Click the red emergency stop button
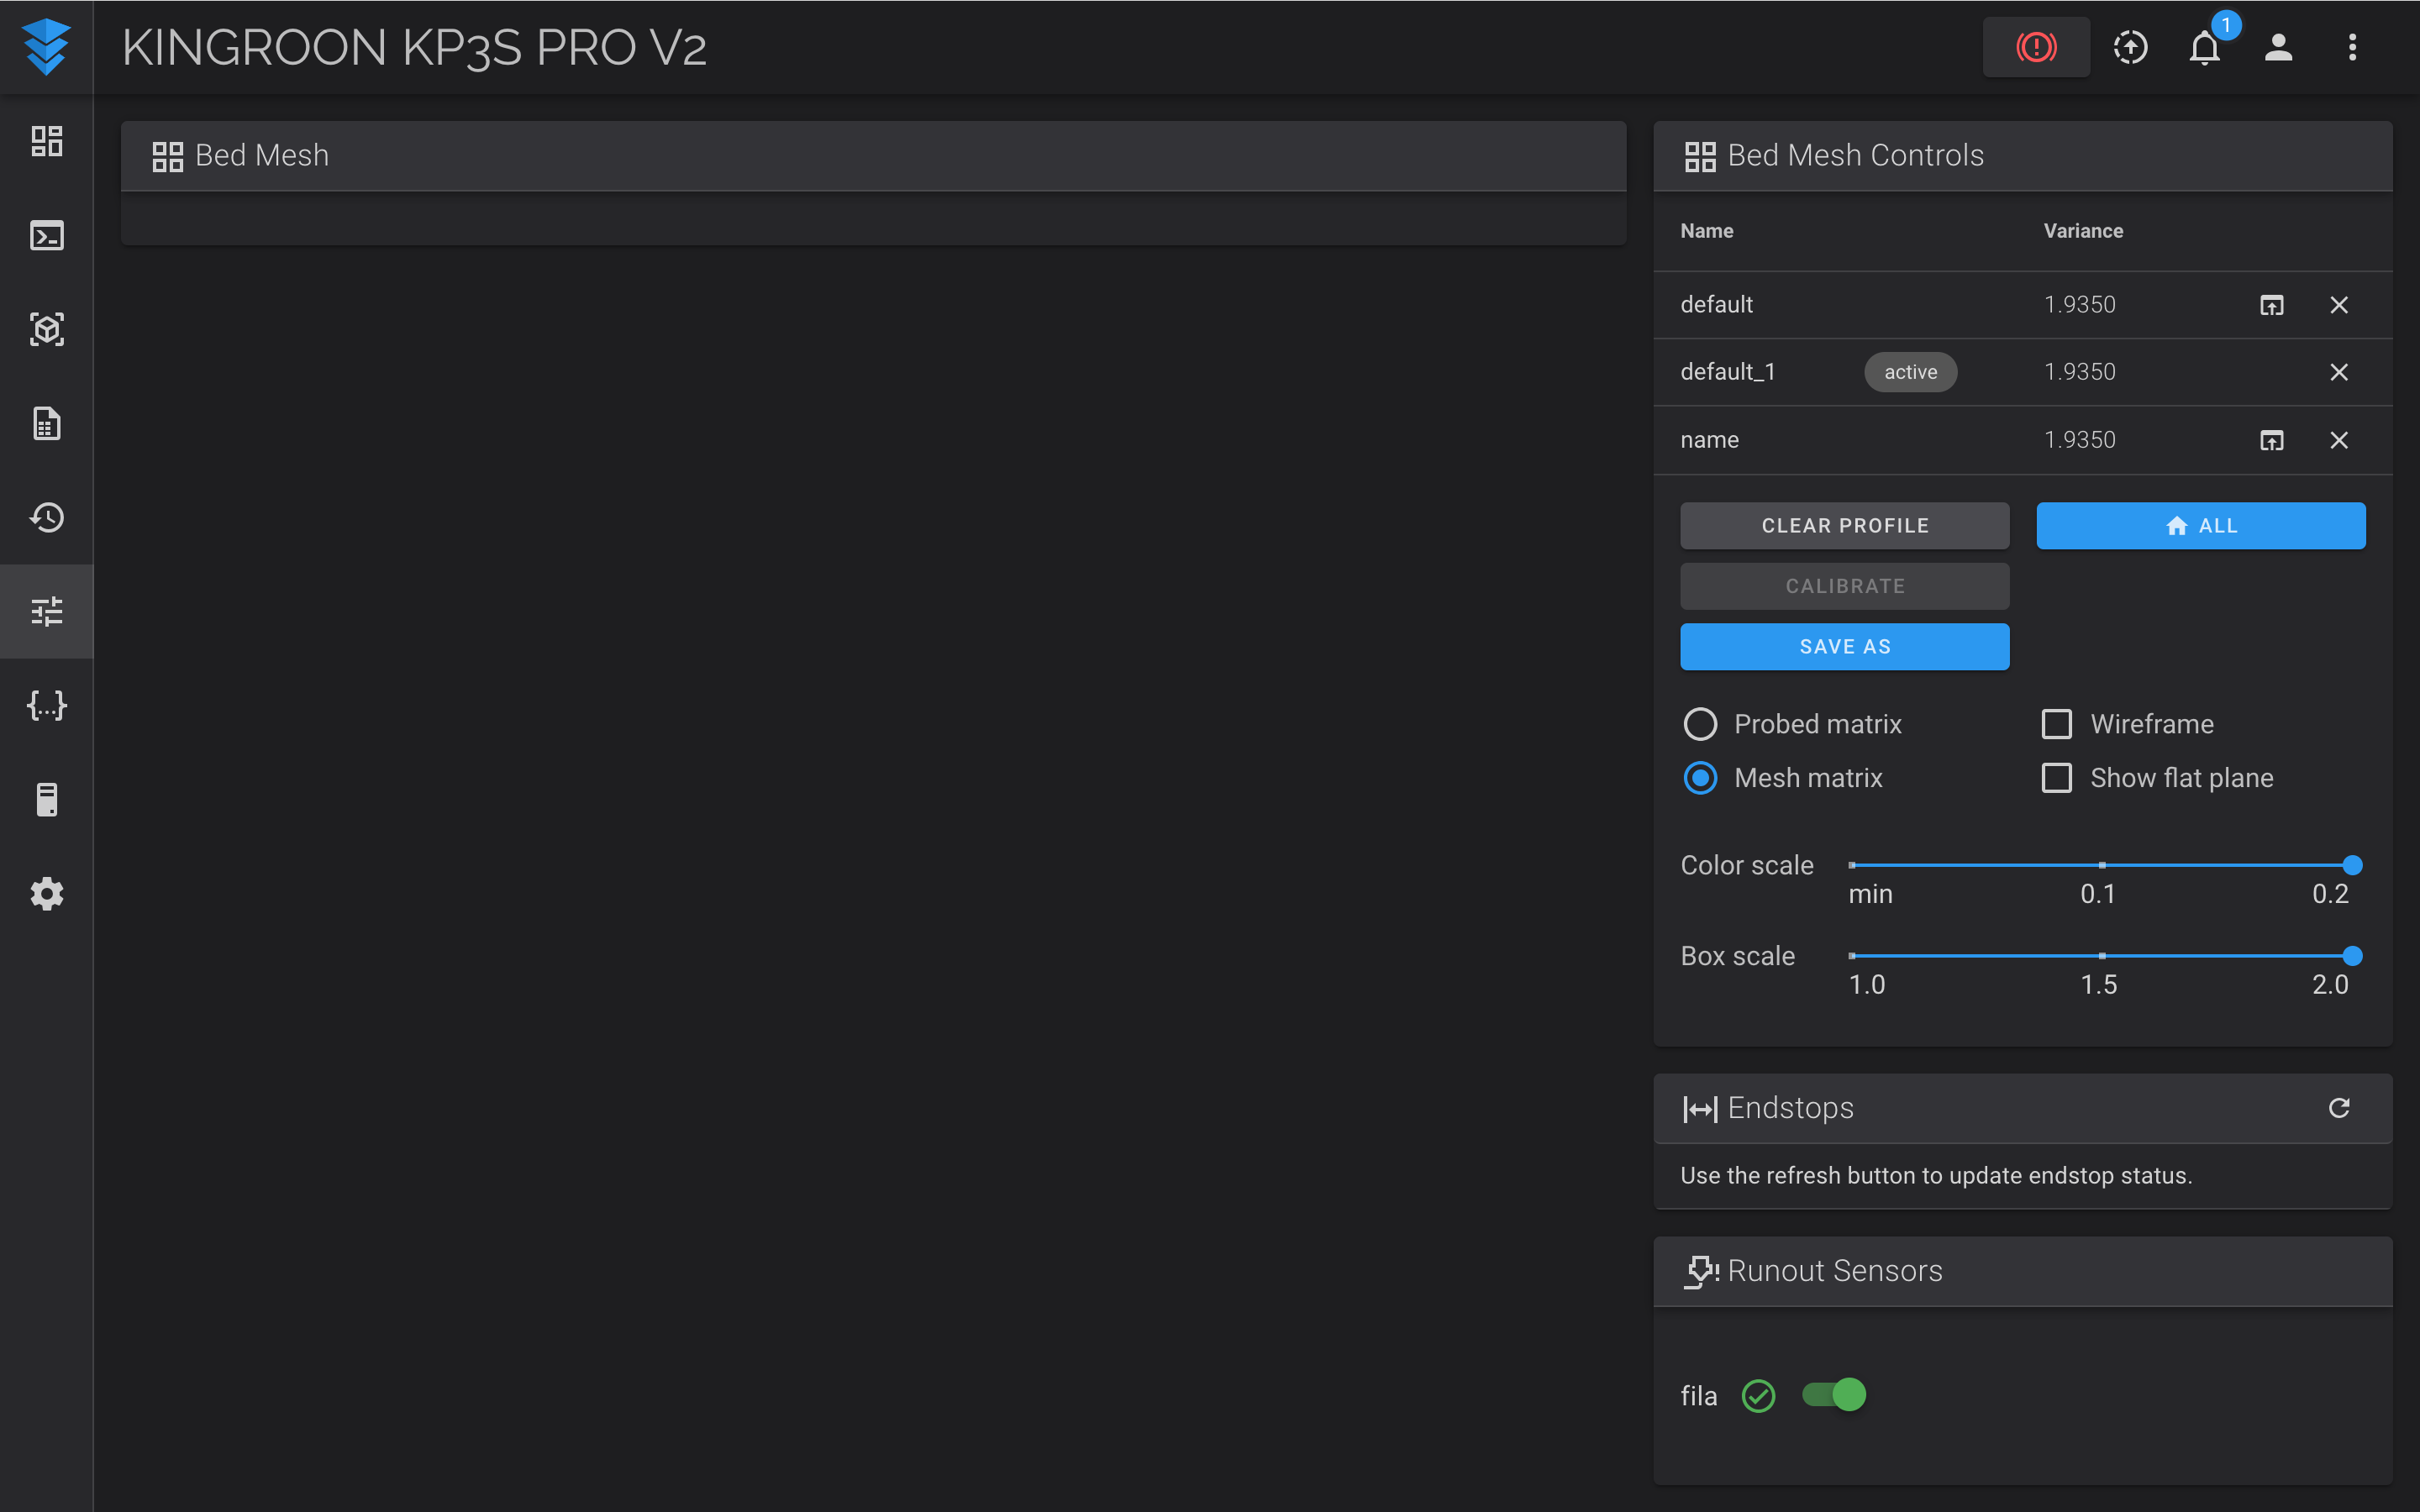The width and height of the screenshot is (2420, 1512). [2036, 47]
